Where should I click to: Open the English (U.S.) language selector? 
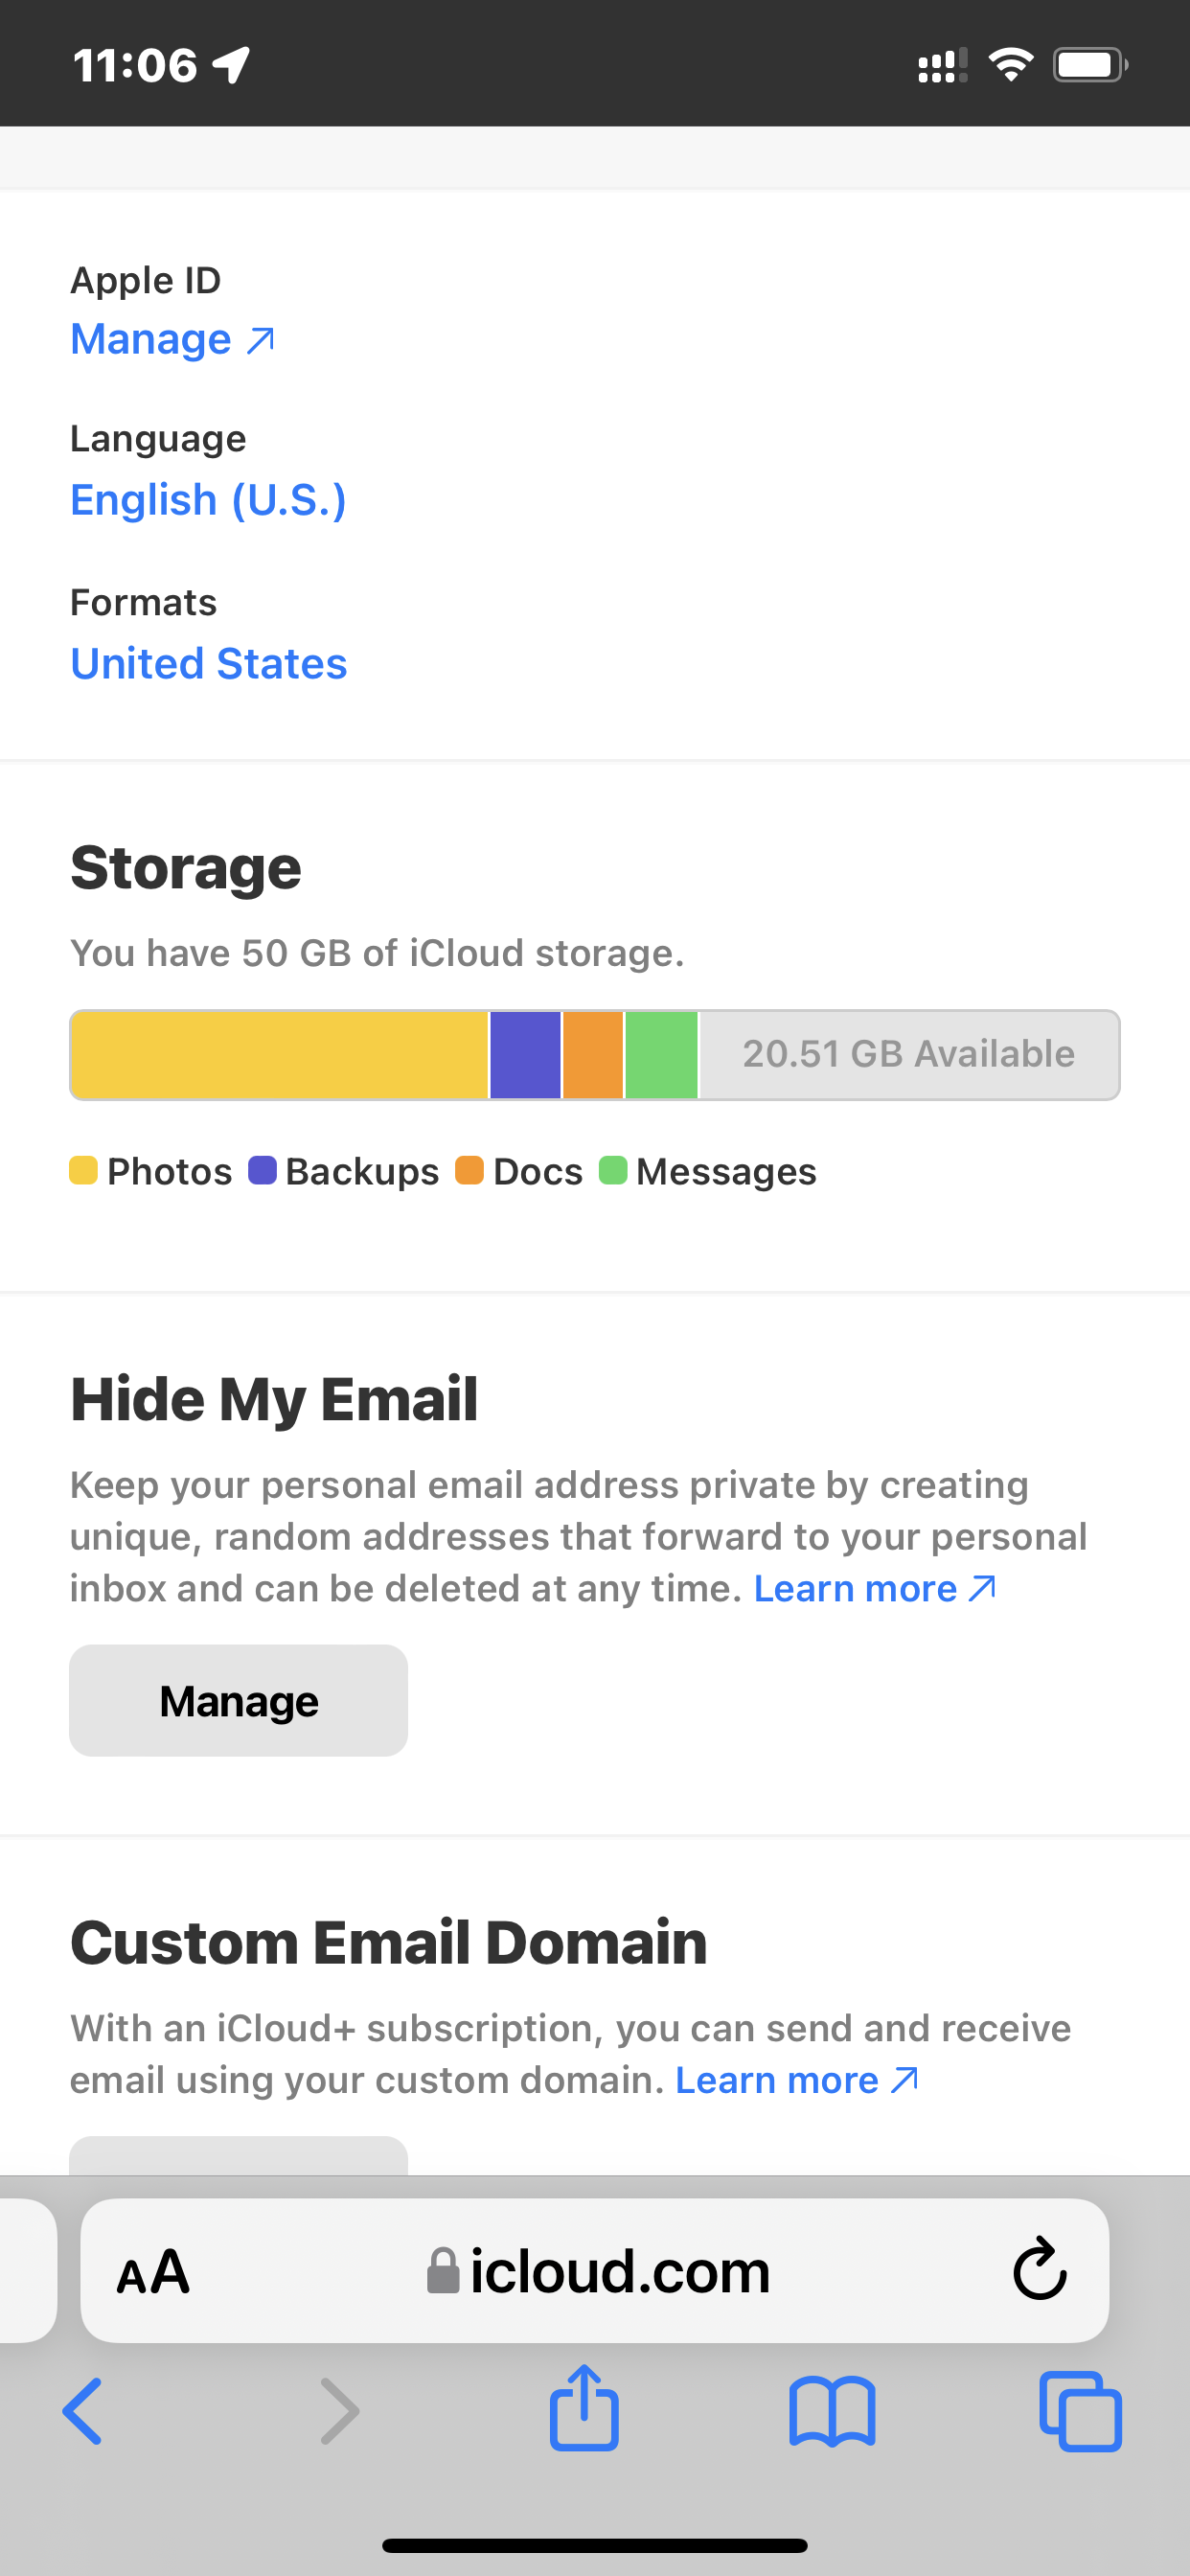(207, 499)
